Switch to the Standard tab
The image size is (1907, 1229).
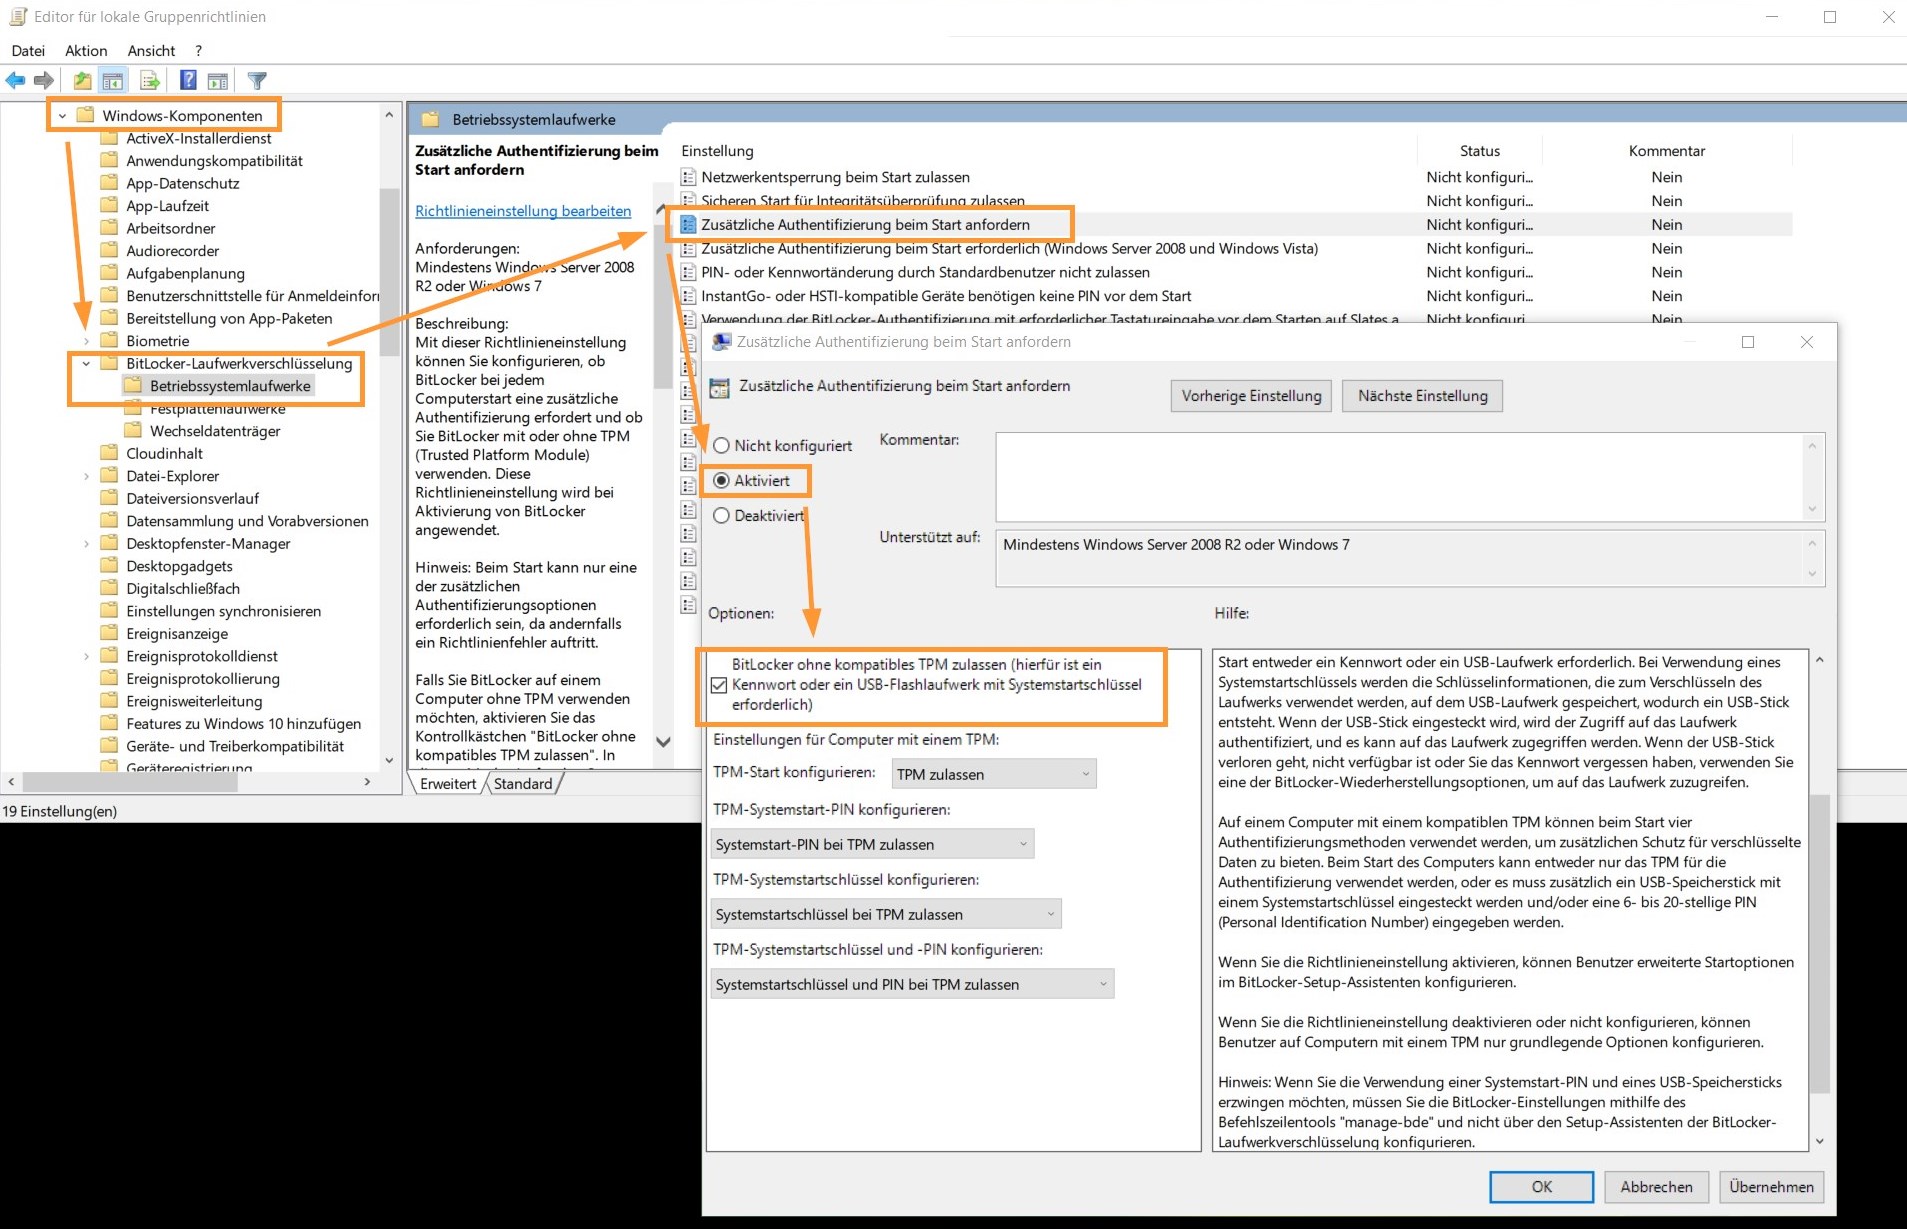point(523,784)
